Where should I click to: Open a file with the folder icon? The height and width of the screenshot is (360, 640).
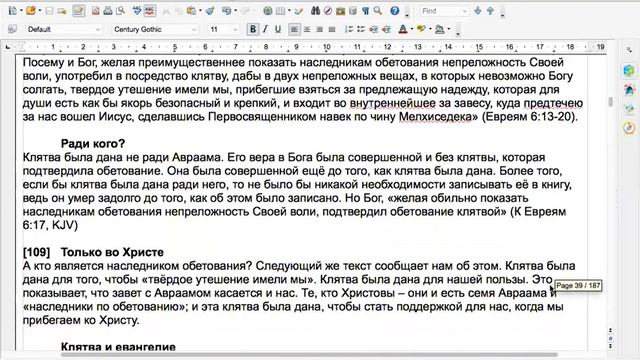31,11
